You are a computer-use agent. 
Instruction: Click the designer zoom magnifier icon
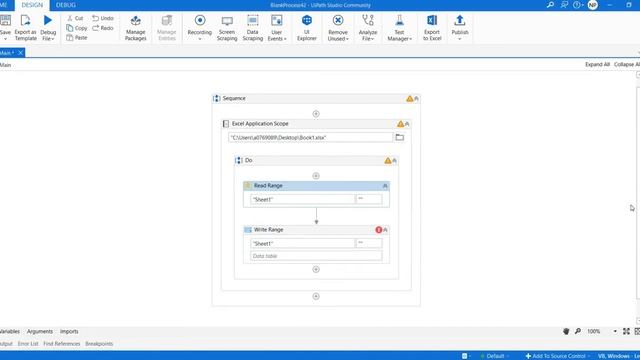point(578,331)
